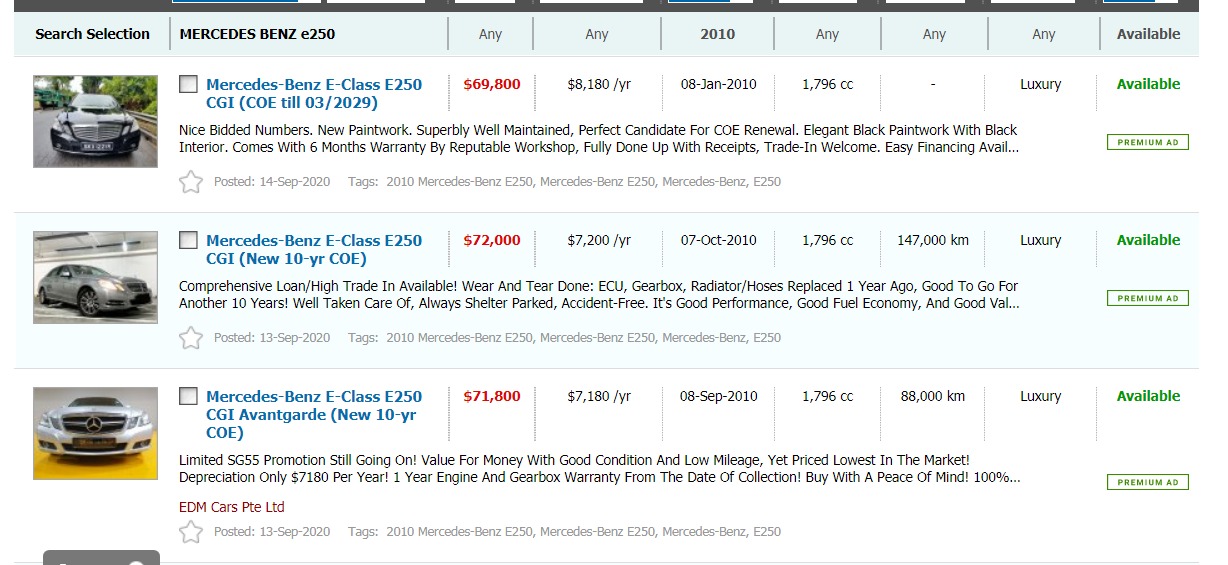Tick the checkbox for E250 CGI (COE till 03/2029)

(x=188, y=84)
